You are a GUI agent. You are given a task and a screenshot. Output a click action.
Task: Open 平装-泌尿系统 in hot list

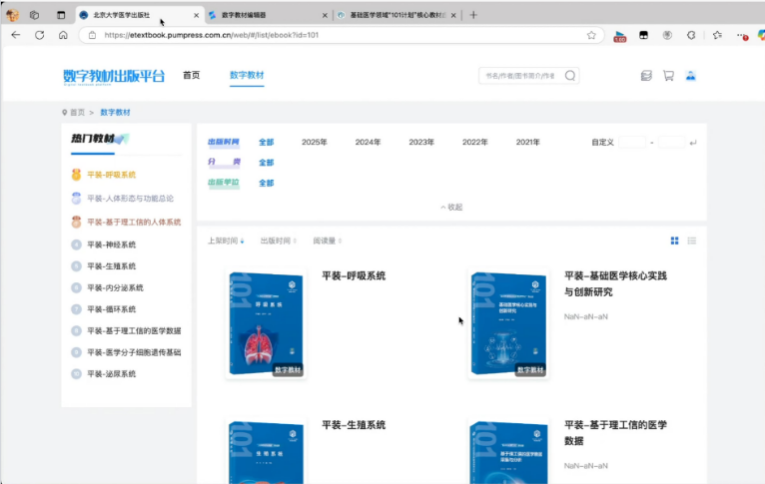click(x=111, y=374)
